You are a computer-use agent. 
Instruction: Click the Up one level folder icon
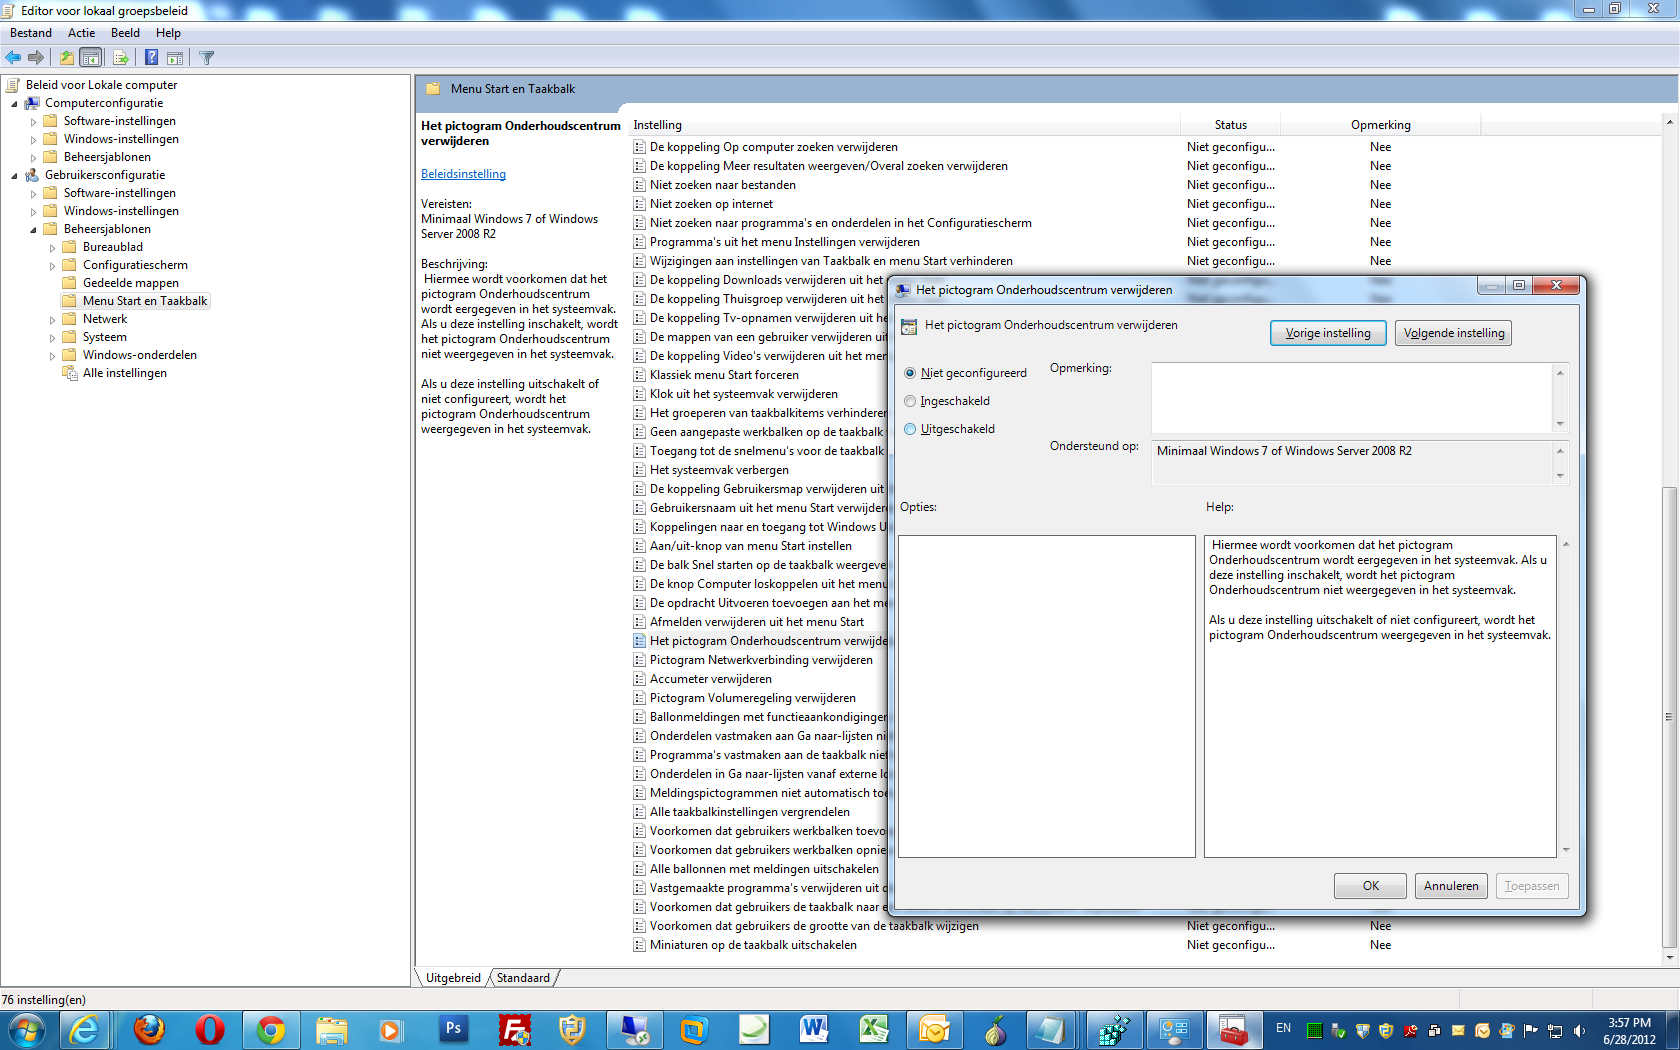pyautogui.click(x=66, y=57)
